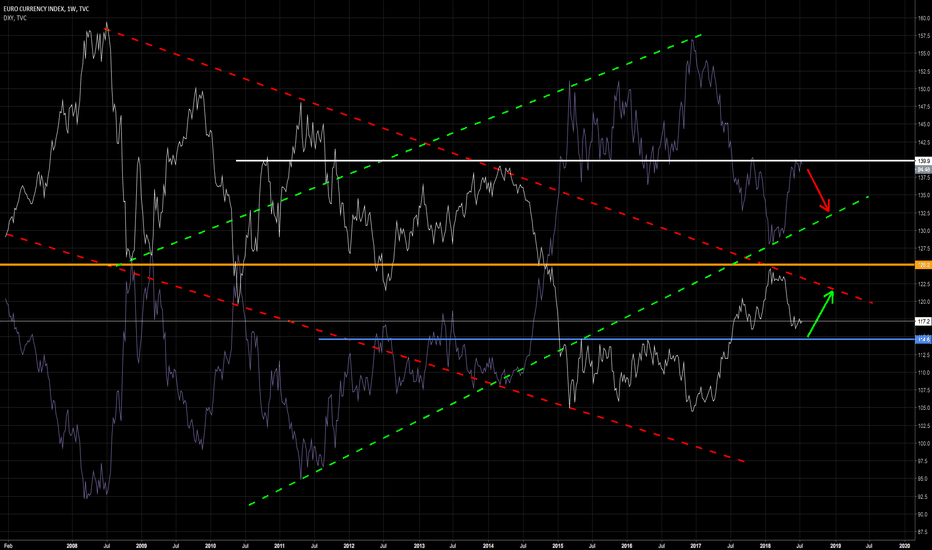Click the 2018 label on time axis

pos(766,545)
